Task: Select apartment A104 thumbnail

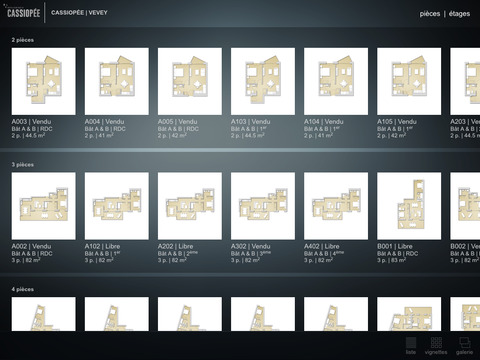Action: pos(336,81)
